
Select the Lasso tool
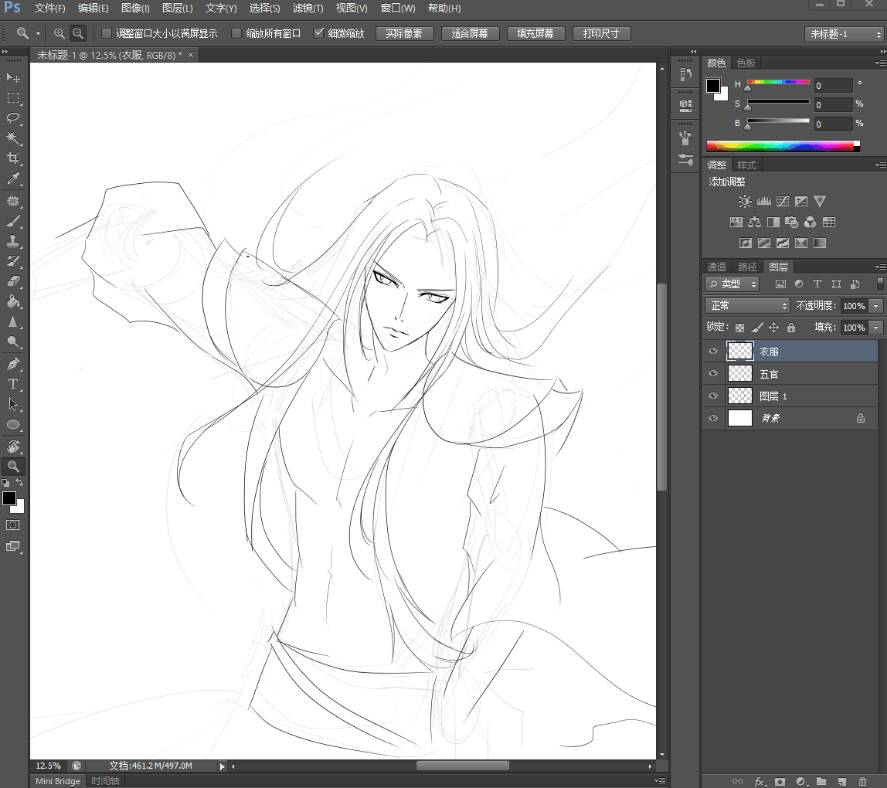click(x=13, y=118)
